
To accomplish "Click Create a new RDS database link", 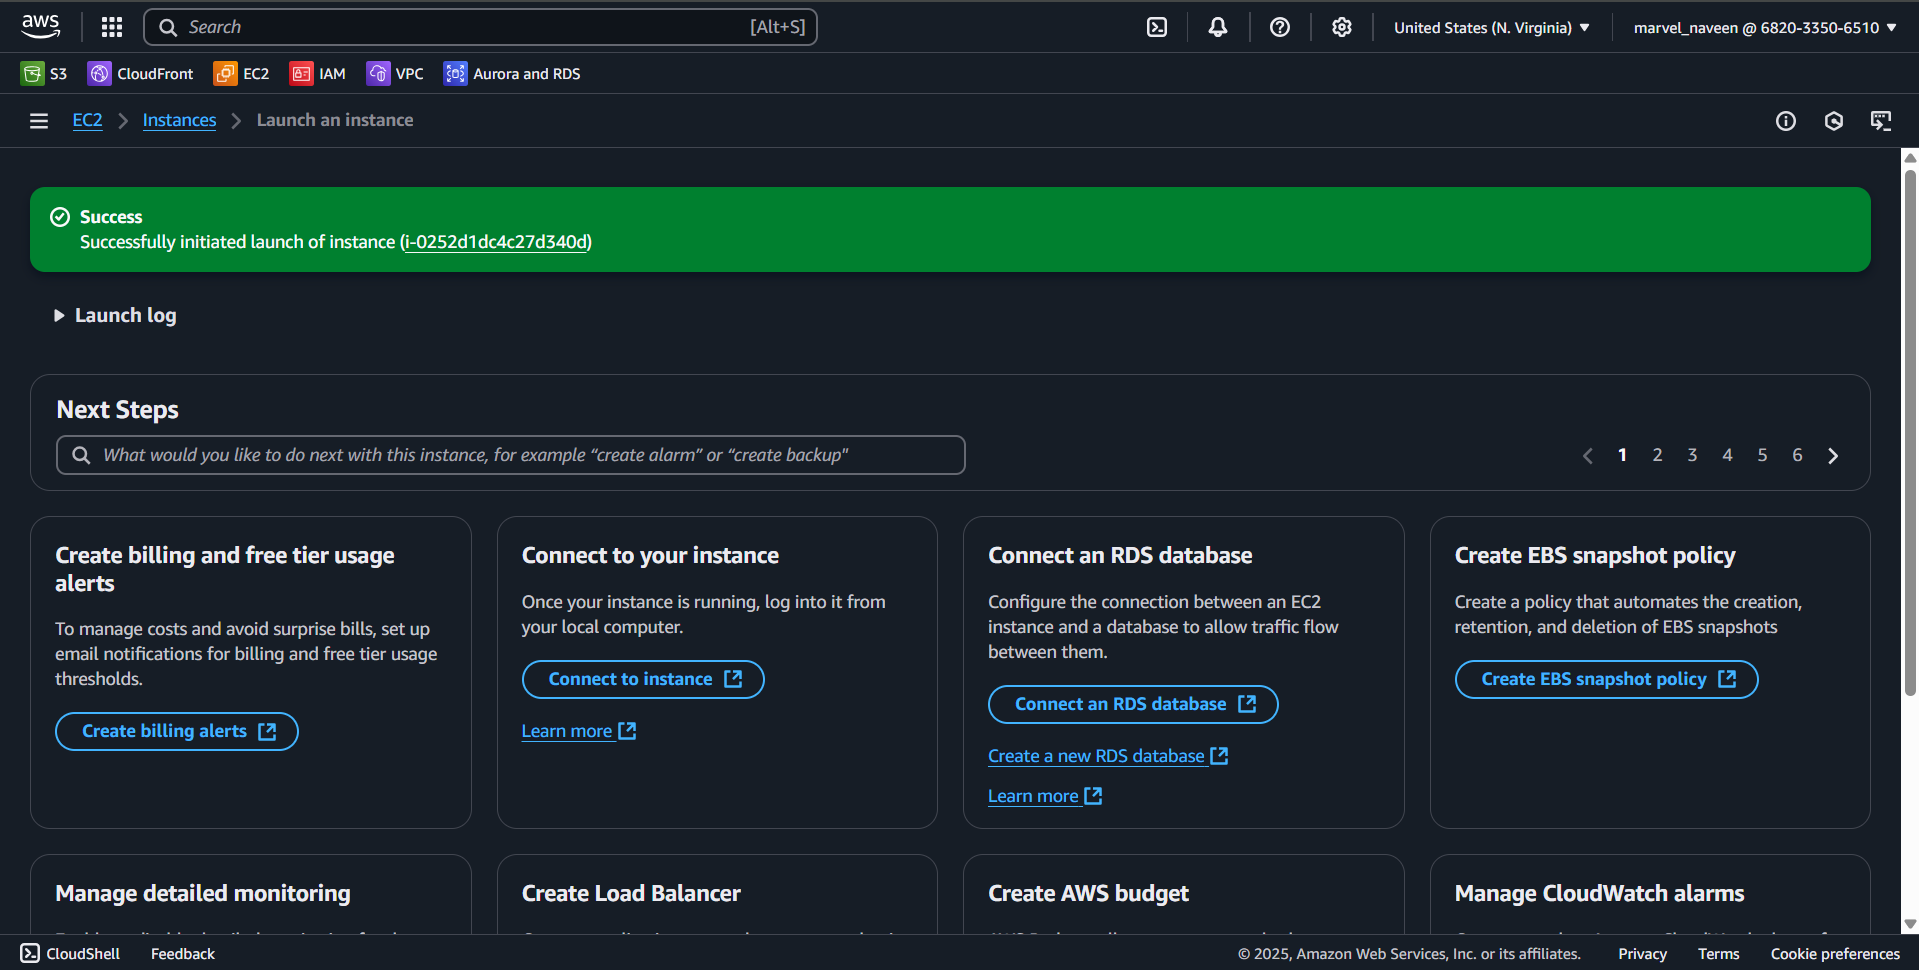I will click(1108, 756).
